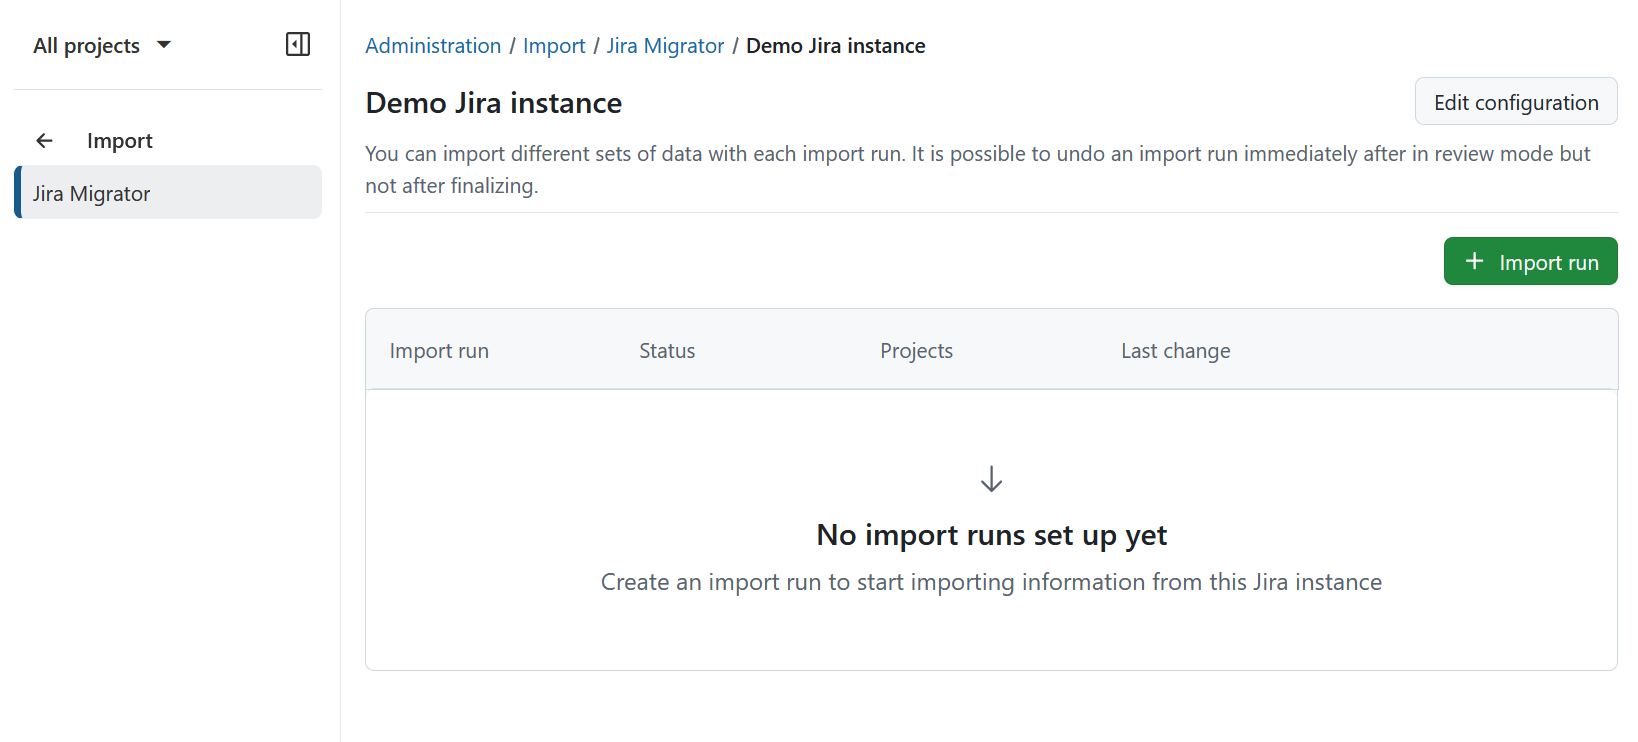Click the No import runs set up yet message
The height and width of the screenshot is (742, 1638).
point(991,535)
